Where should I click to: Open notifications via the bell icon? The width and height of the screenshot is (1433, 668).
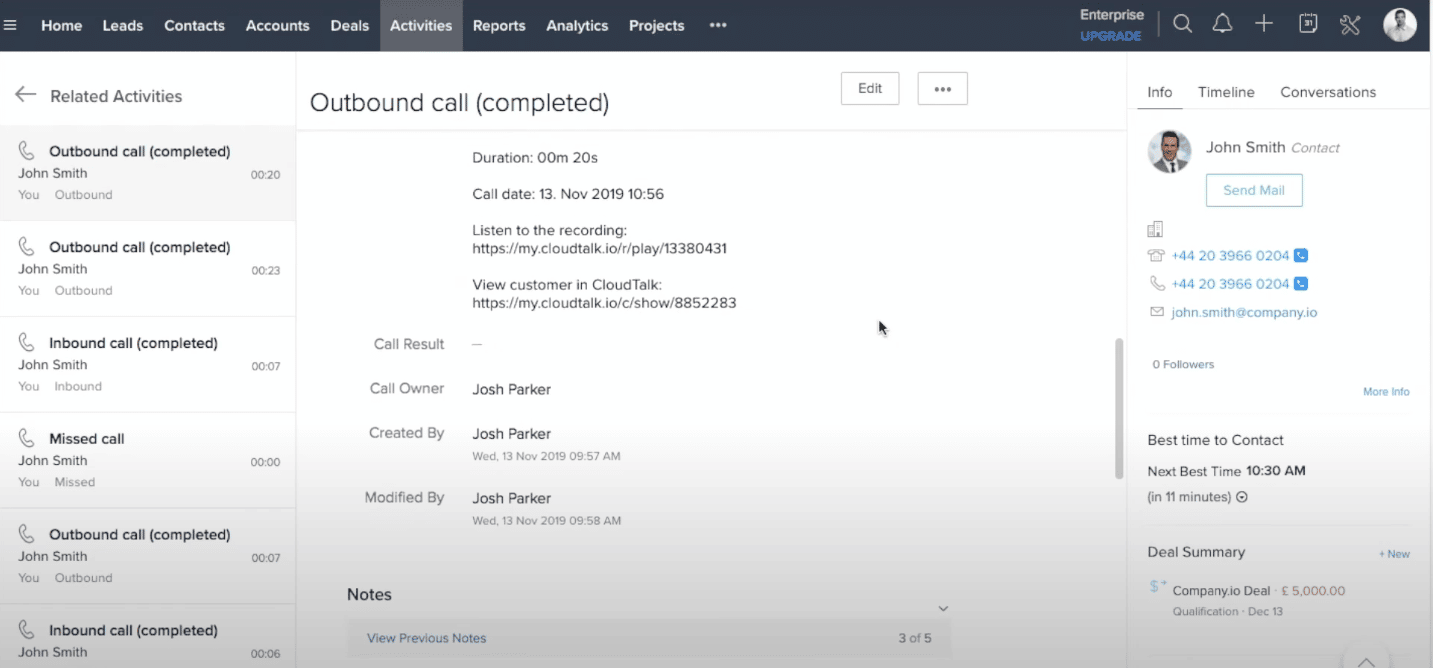[1222, 22]
